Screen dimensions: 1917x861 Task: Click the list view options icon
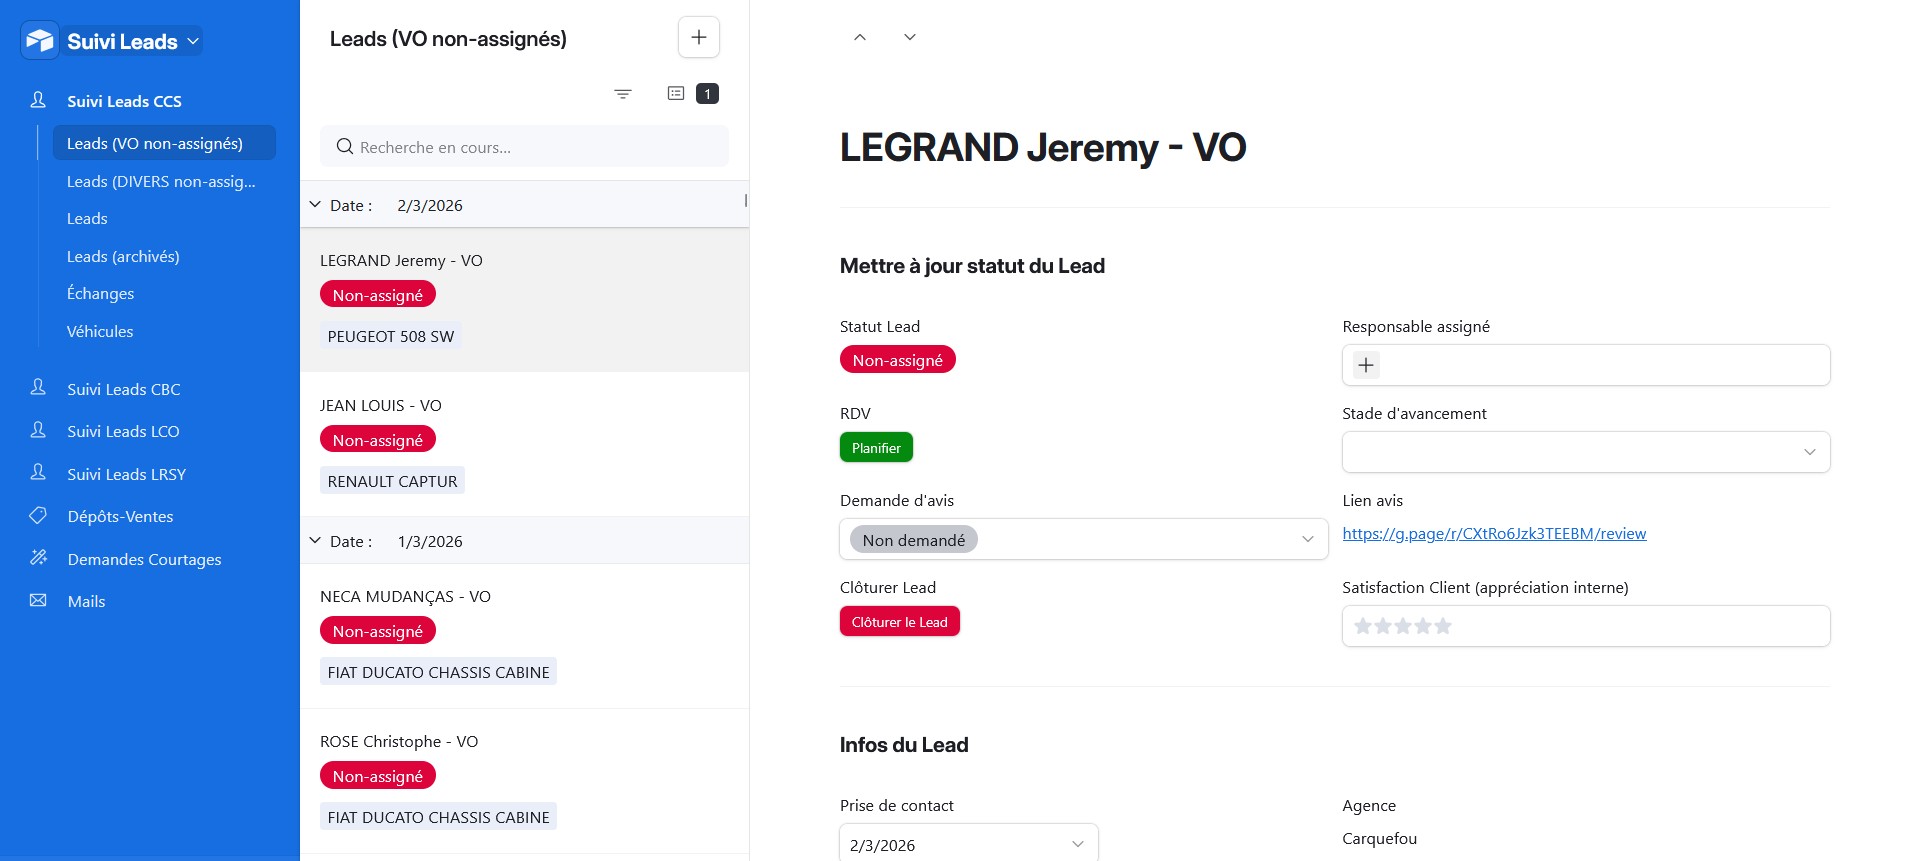pyautogui.click(x=676, y=94)
